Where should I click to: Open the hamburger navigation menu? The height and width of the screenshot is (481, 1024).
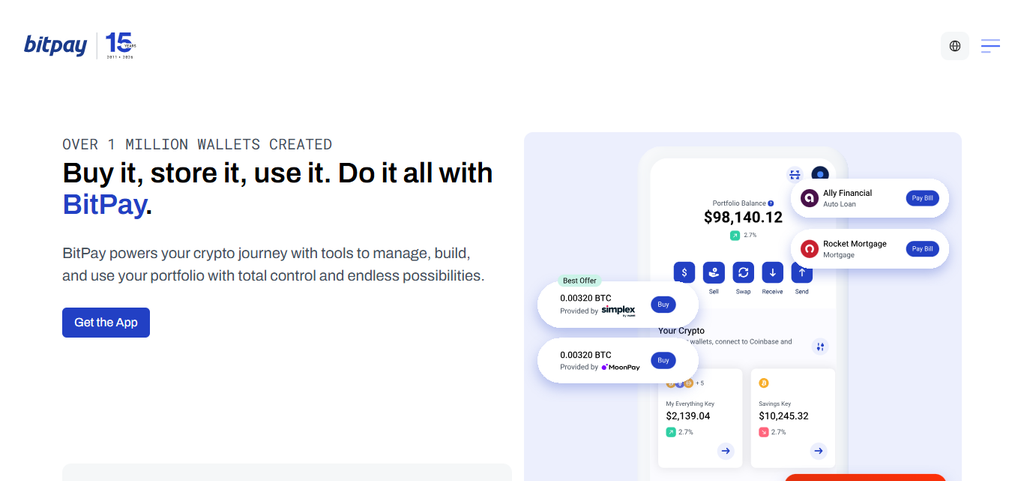[x=990, y=46]
